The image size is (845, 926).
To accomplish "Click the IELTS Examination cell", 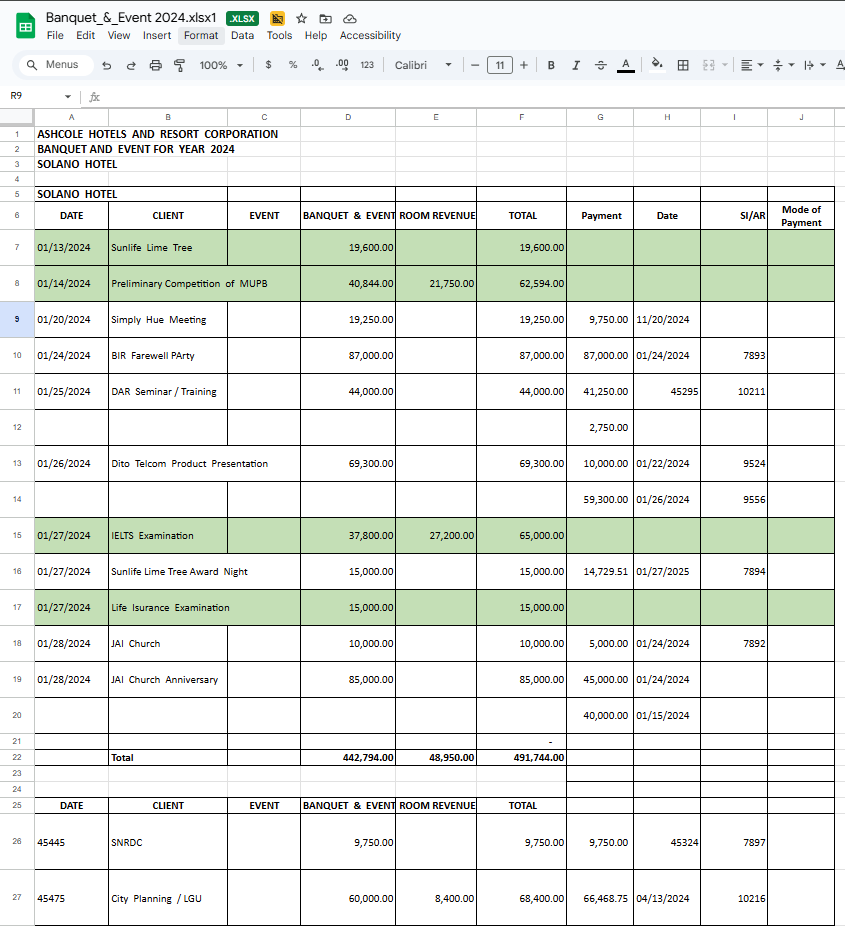I will (168, 536).
